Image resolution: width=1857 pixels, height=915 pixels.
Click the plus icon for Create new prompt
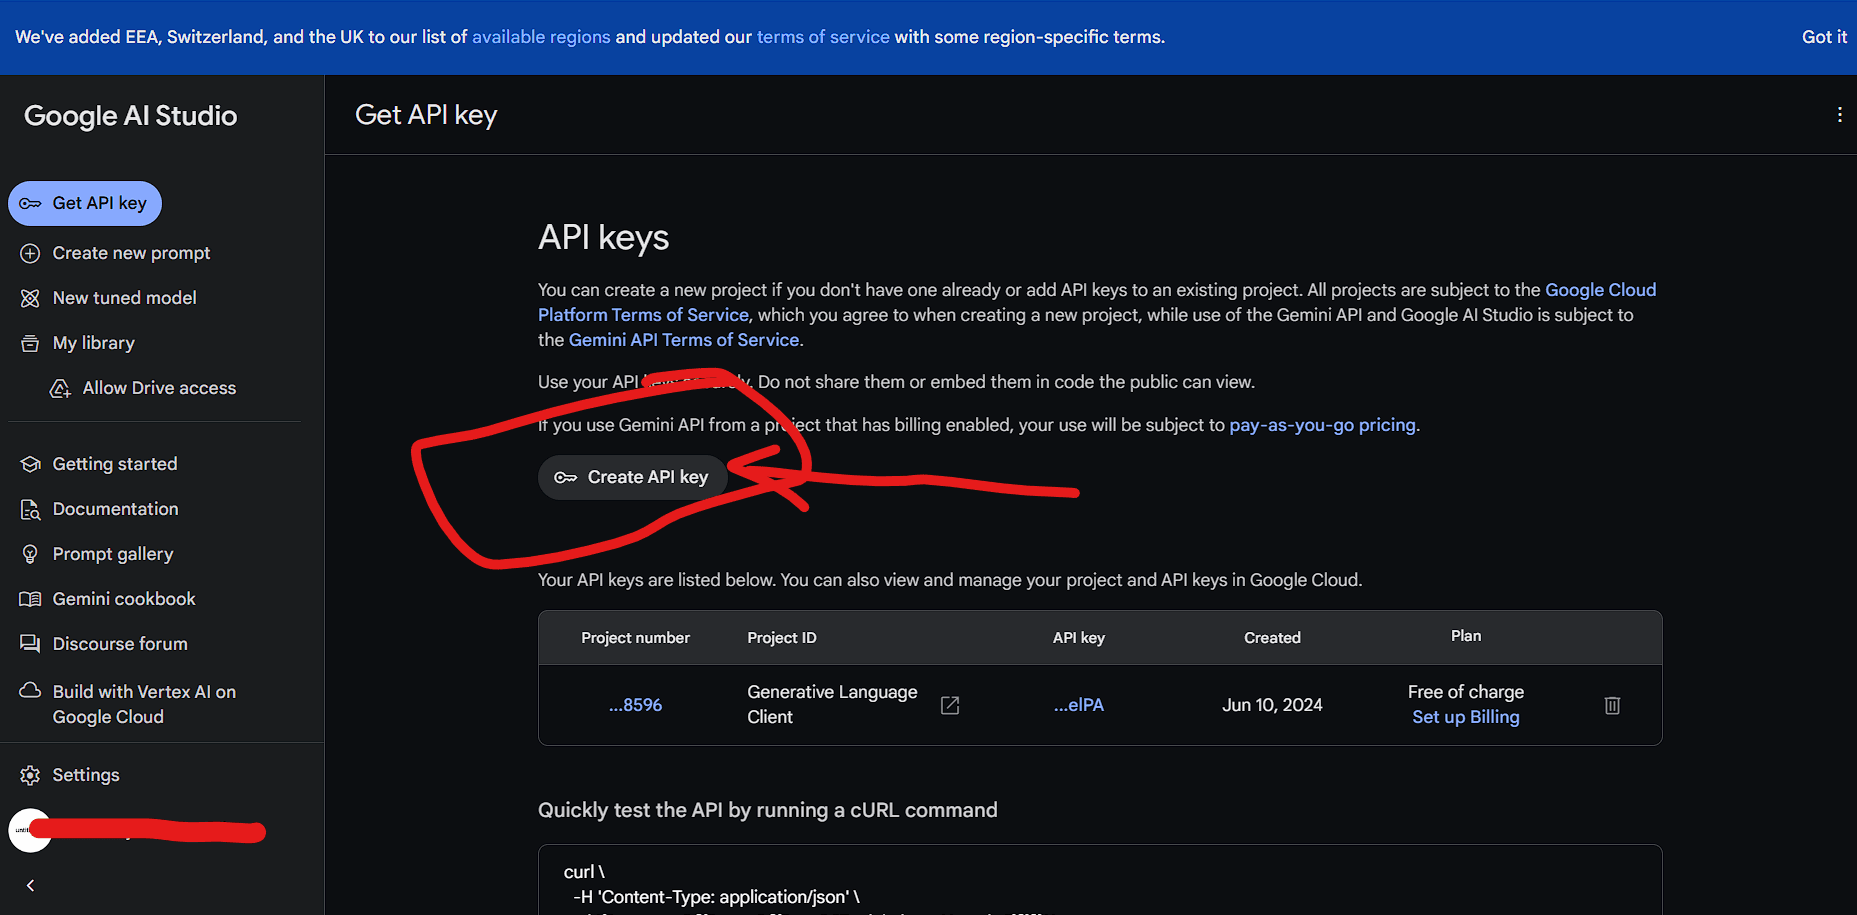pos(30,254)
